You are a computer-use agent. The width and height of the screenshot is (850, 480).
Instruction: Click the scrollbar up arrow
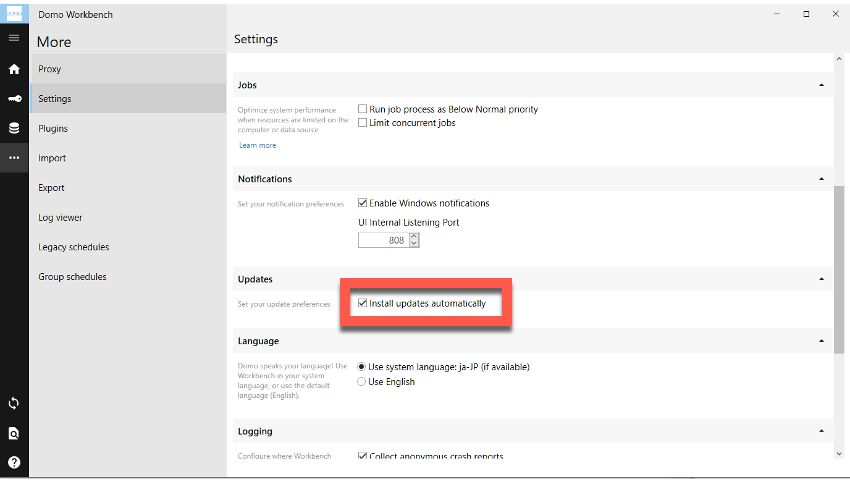coord(839,59)
